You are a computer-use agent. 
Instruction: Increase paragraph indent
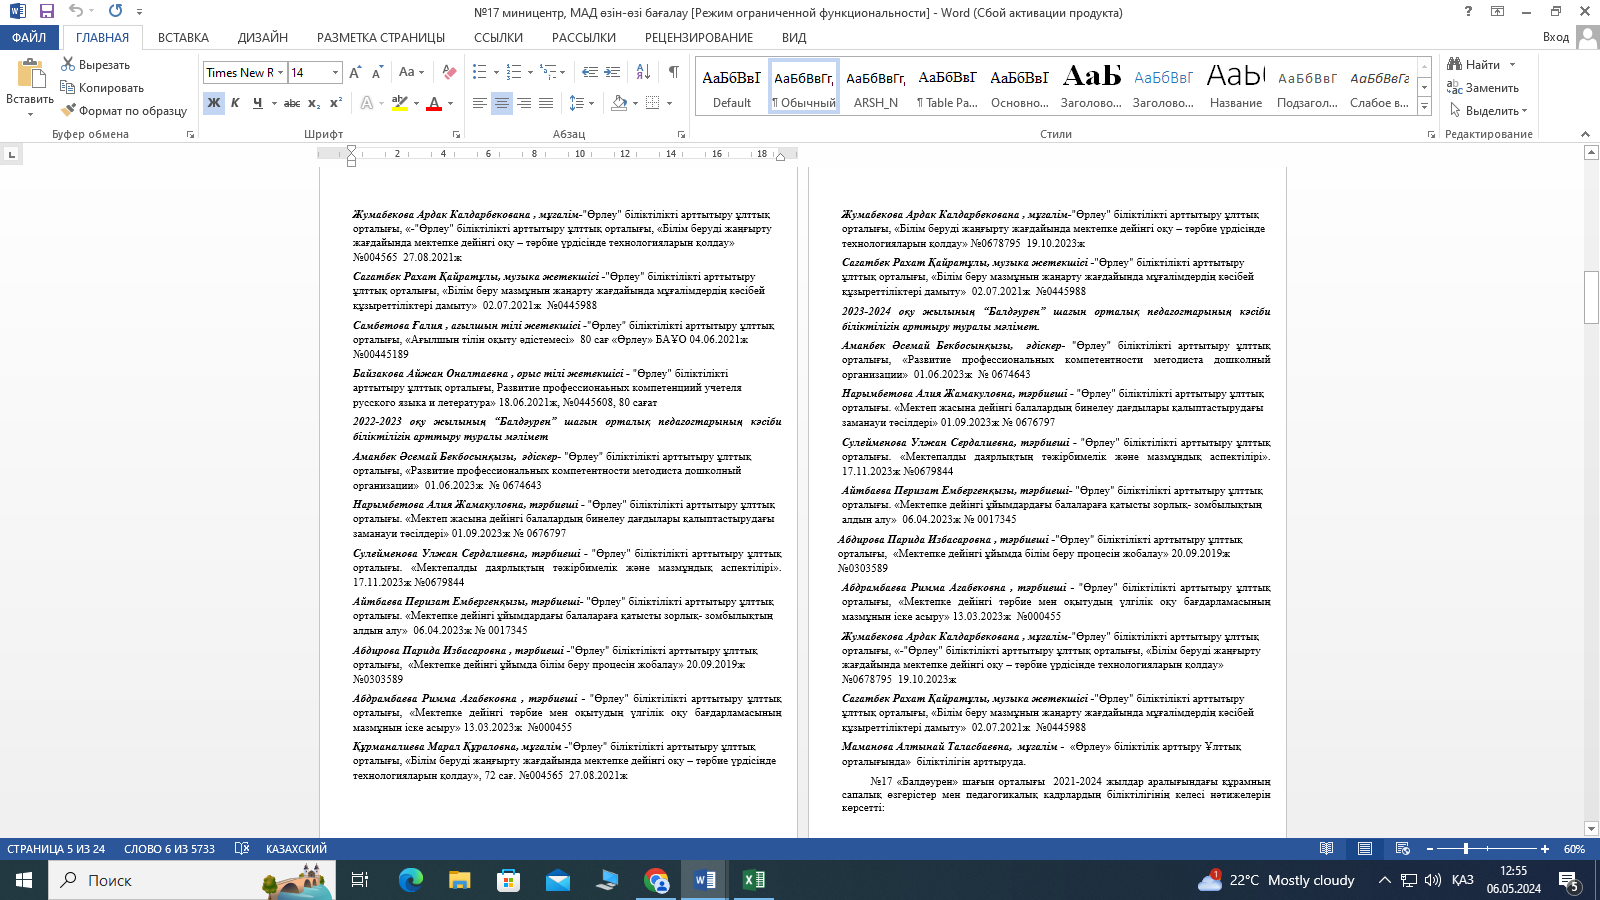click(612, 72)
